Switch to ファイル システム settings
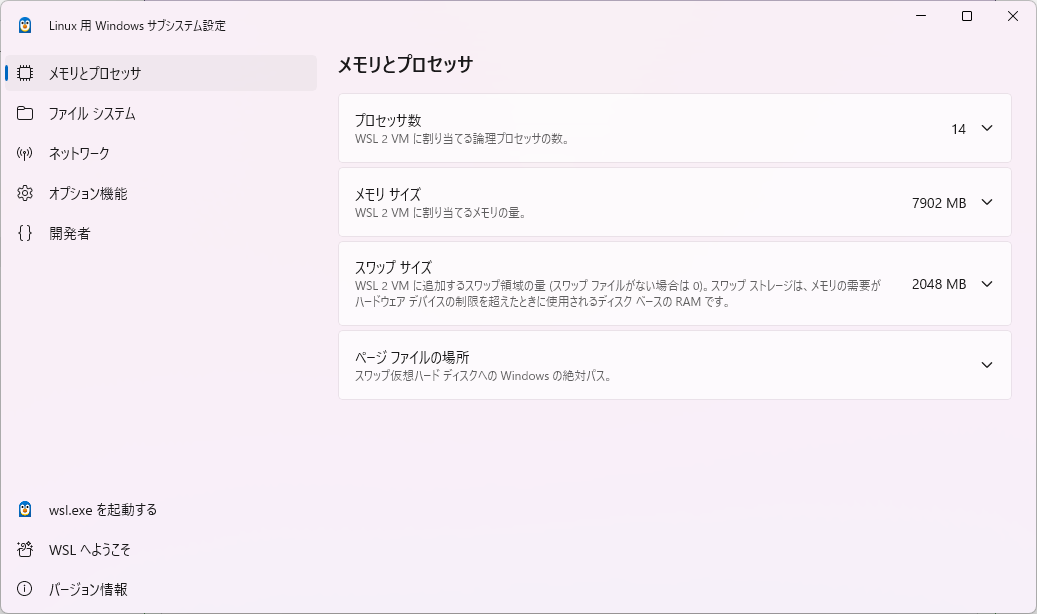The height and width of the screenshot is (614, 1037). pyautogui.click(x=161, y=113)
